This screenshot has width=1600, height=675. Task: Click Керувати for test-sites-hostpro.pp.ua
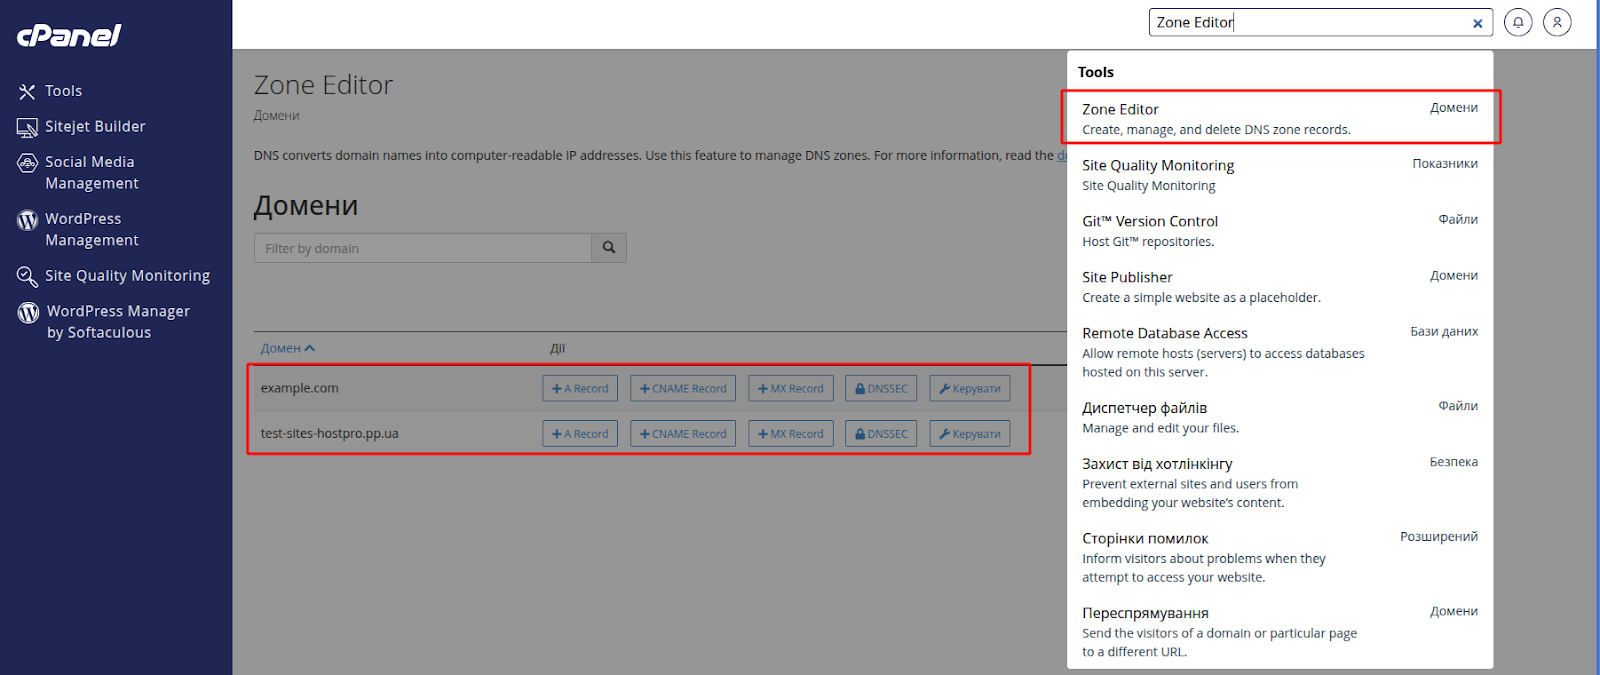tap(970, 434)
